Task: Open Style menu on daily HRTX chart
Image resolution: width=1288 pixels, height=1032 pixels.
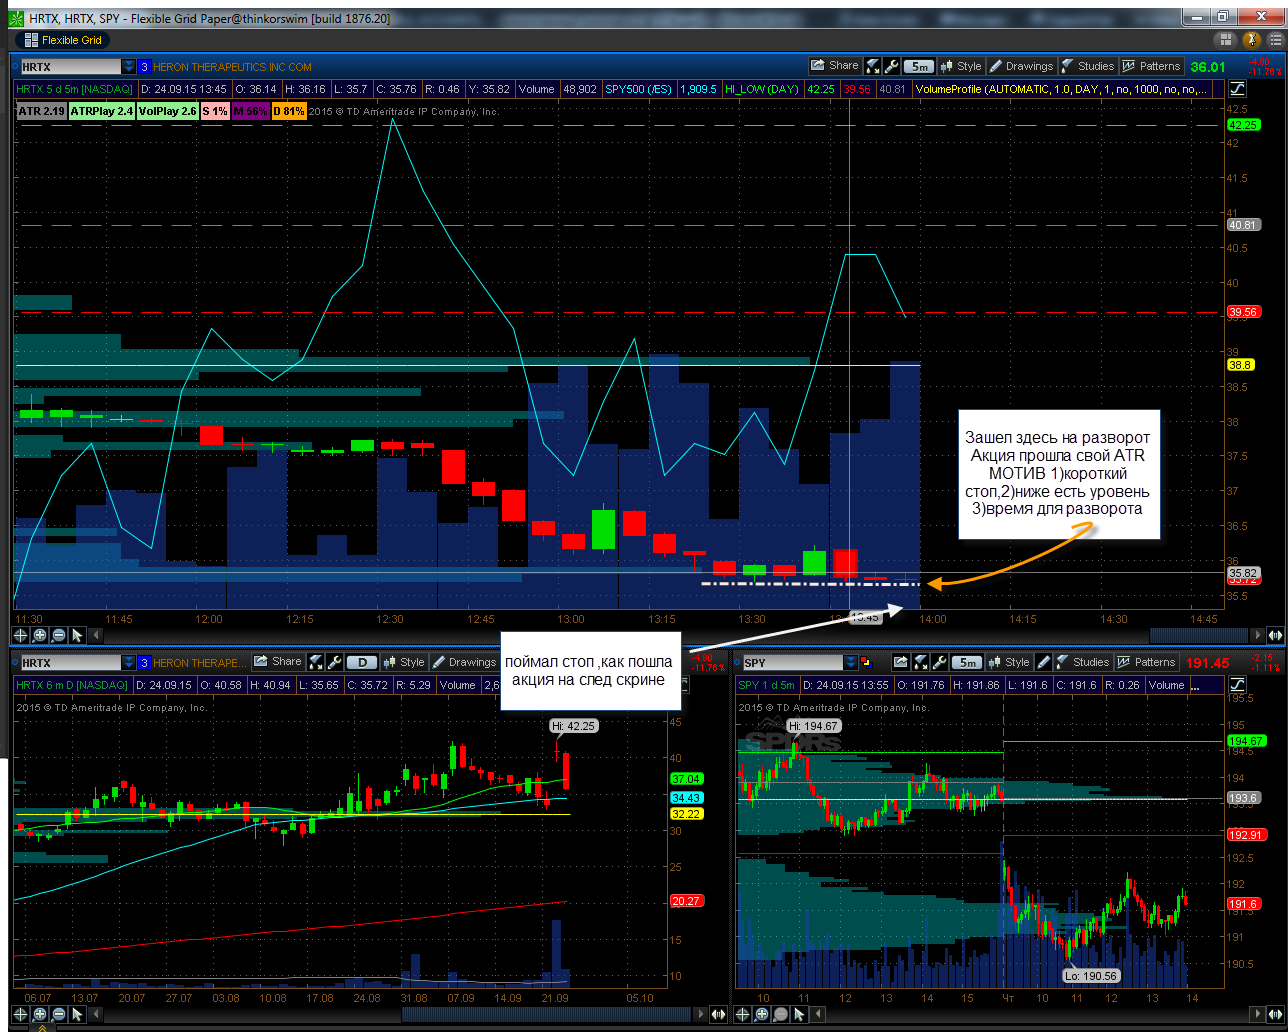Action: point(403,661)
